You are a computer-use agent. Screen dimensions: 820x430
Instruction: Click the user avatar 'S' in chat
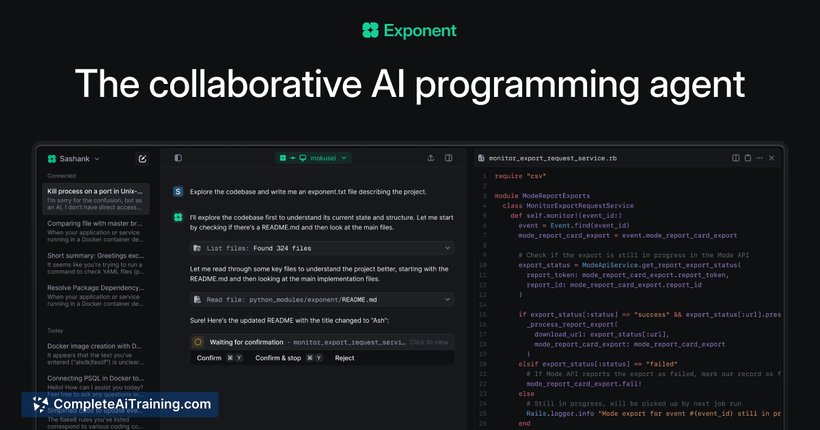[178, 192]
